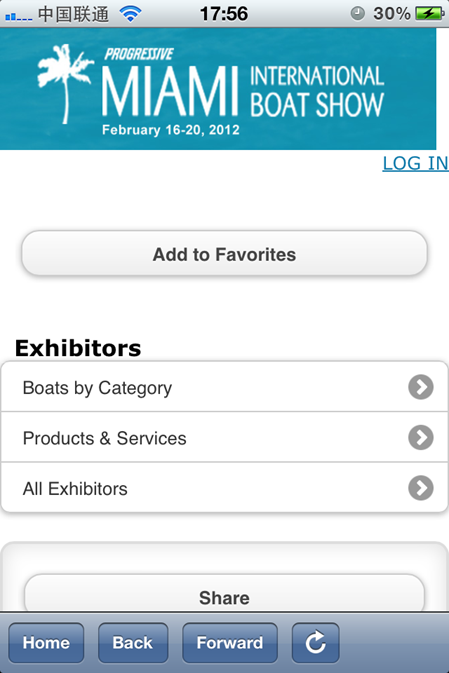
Task: Tap the chevron arrow beside Products & Services
Action: (x=421, y=437)
